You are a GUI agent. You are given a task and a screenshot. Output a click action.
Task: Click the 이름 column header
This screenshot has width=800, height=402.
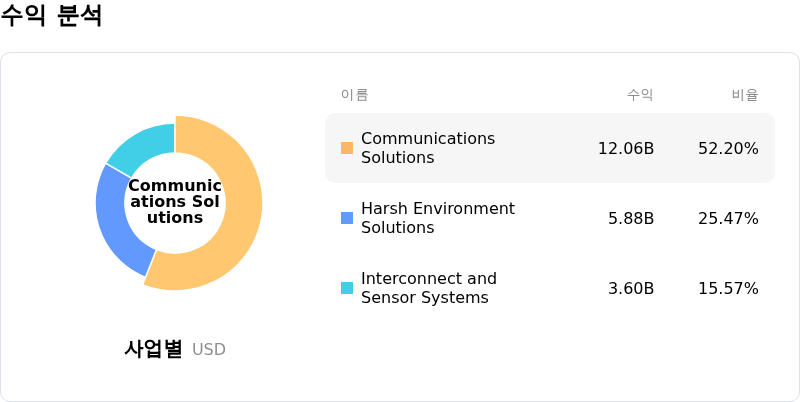pos(354,95)
